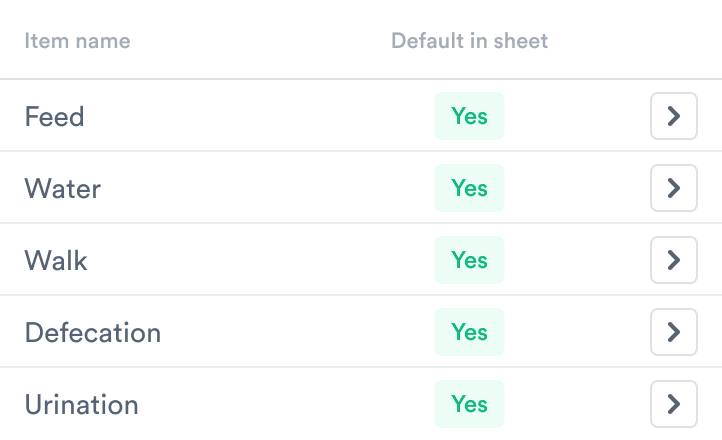Viewport: 722px width, 440px height.
Task: Open Defecation using the right chevron
Action: click(x=673, y=332)
